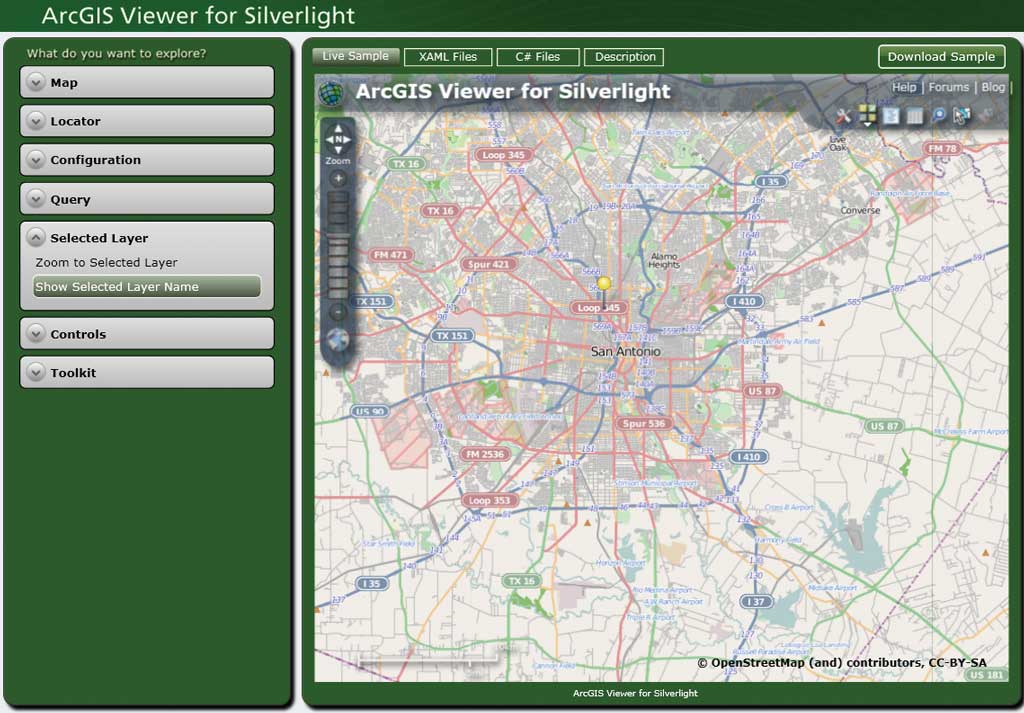This screenshot has height=713, width=1024.
Task: Activate the cursor identify tool icon
Action: 961,116
